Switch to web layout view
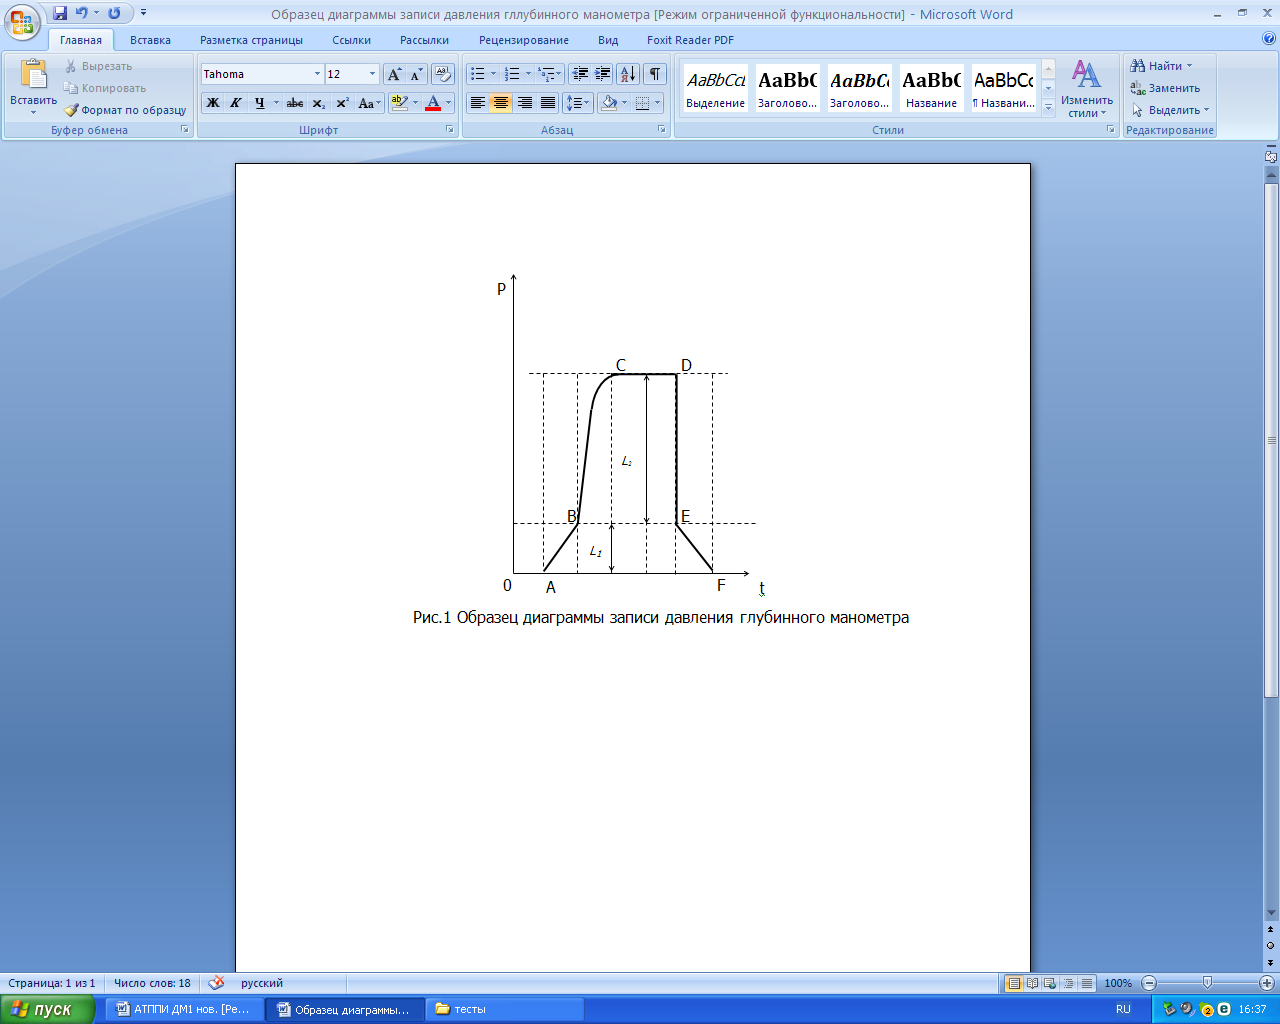Image resolution: width=1280 pixels, height=1024 pixels. [1050, 983]
